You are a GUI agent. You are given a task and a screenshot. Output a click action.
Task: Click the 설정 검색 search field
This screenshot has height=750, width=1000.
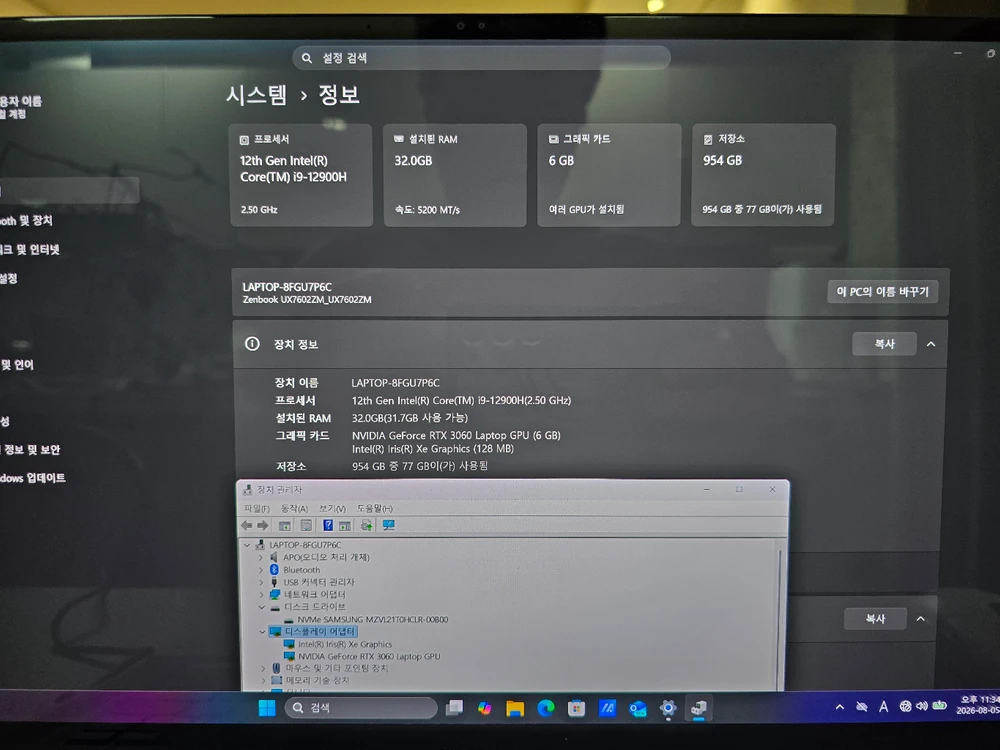pyautogui.click(x=482, y=58)
